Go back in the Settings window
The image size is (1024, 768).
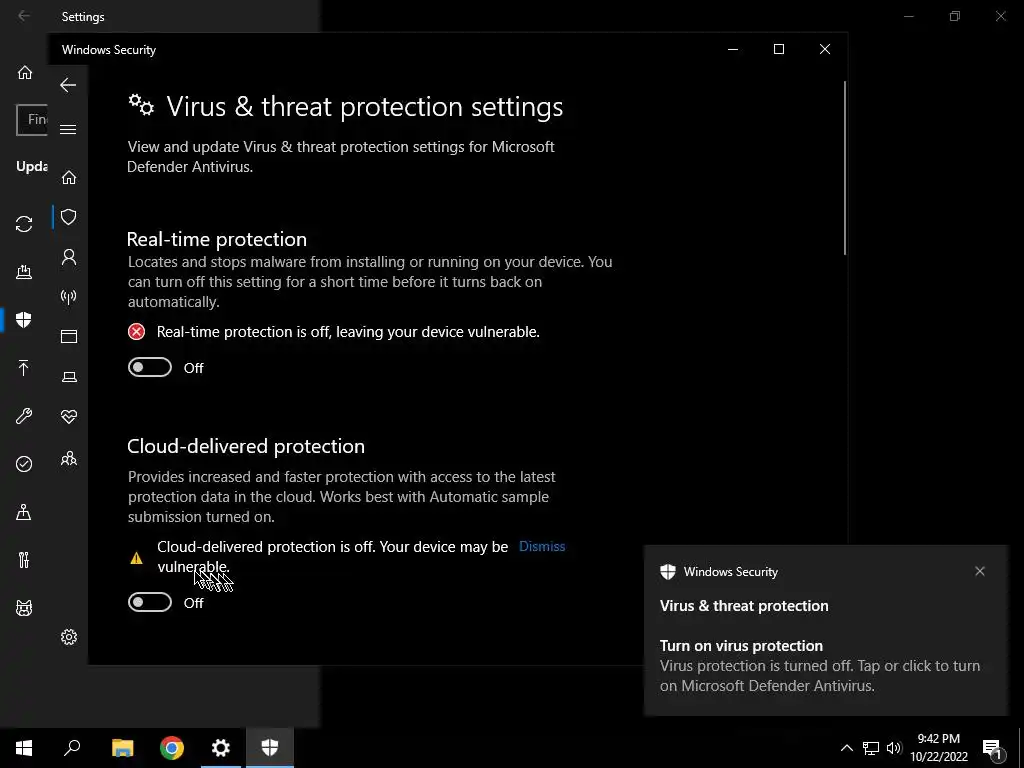tap(24, 16)
